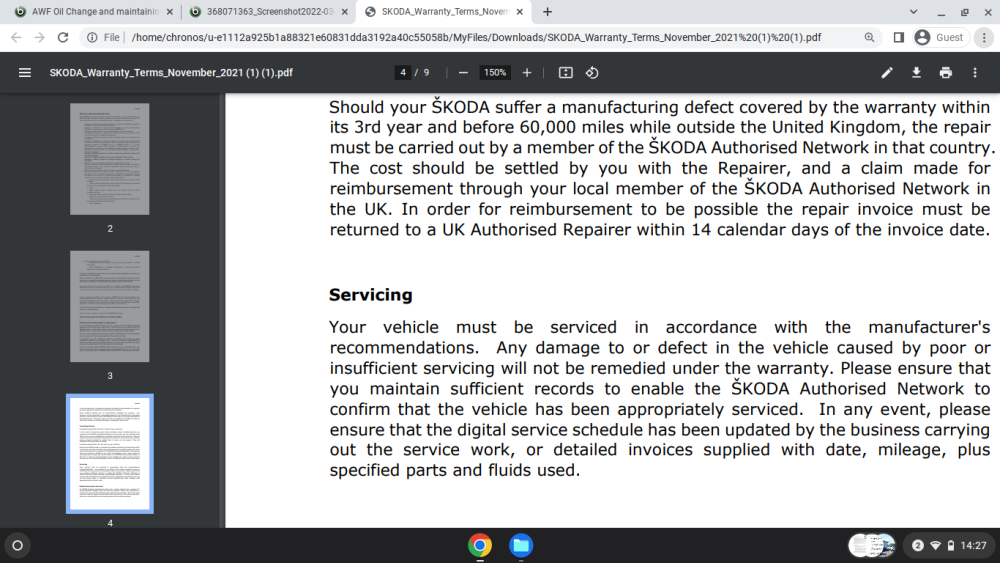Open page 2 thumbnail
1000x563 pixels.
(110, 159)
